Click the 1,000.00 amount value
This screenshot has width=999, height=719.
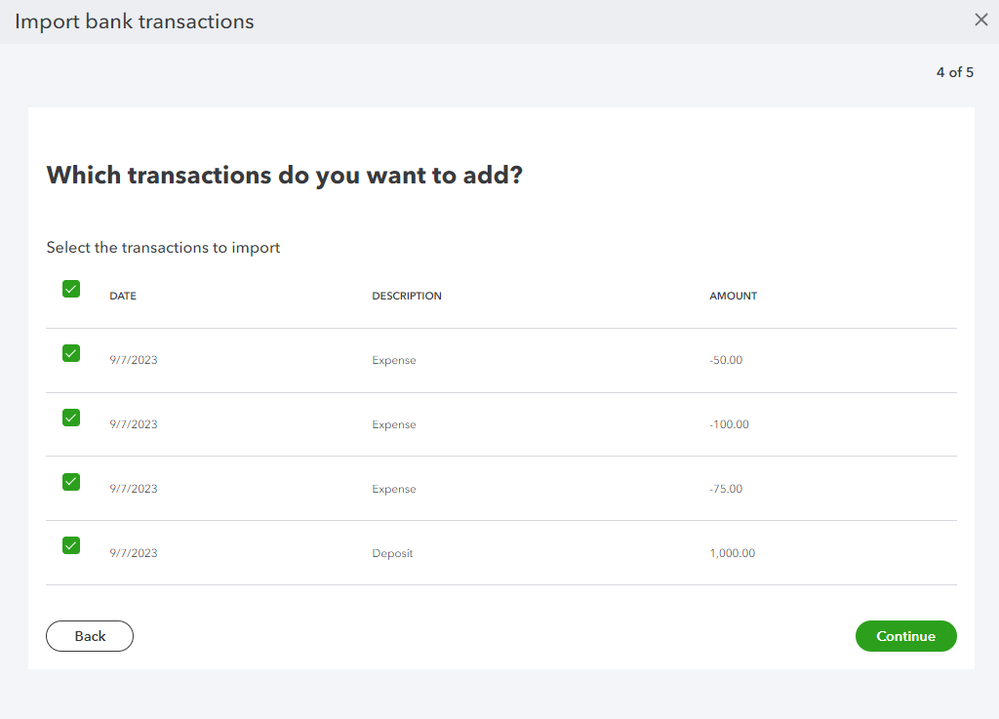pos(732,553)
